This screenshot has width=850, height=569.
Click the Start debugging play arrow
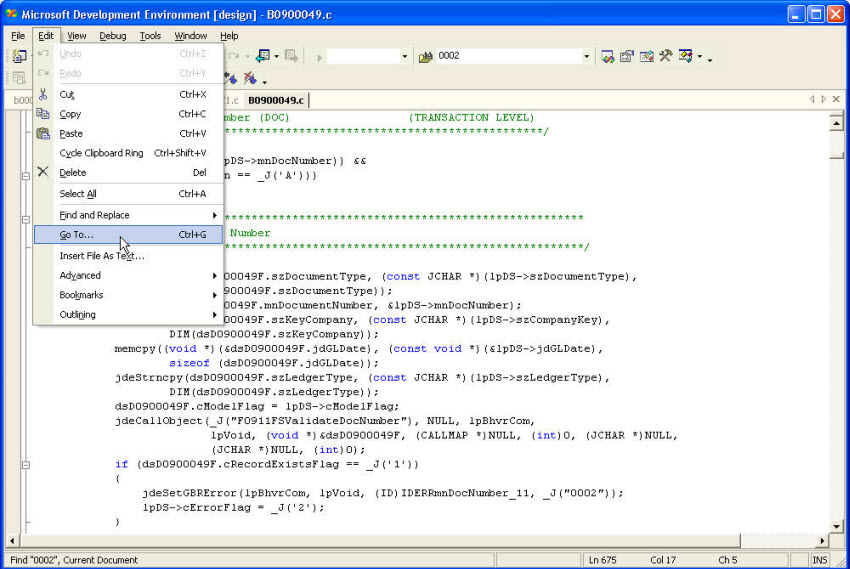pyautogui.click(x=319, y=57)
